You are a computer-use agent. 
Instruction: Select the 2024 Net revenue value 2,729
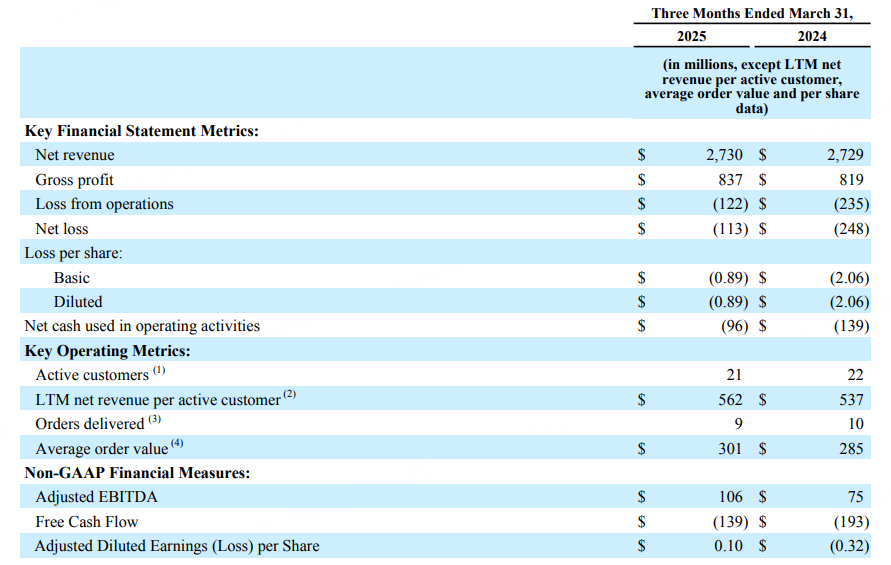[x=845, y=155]
